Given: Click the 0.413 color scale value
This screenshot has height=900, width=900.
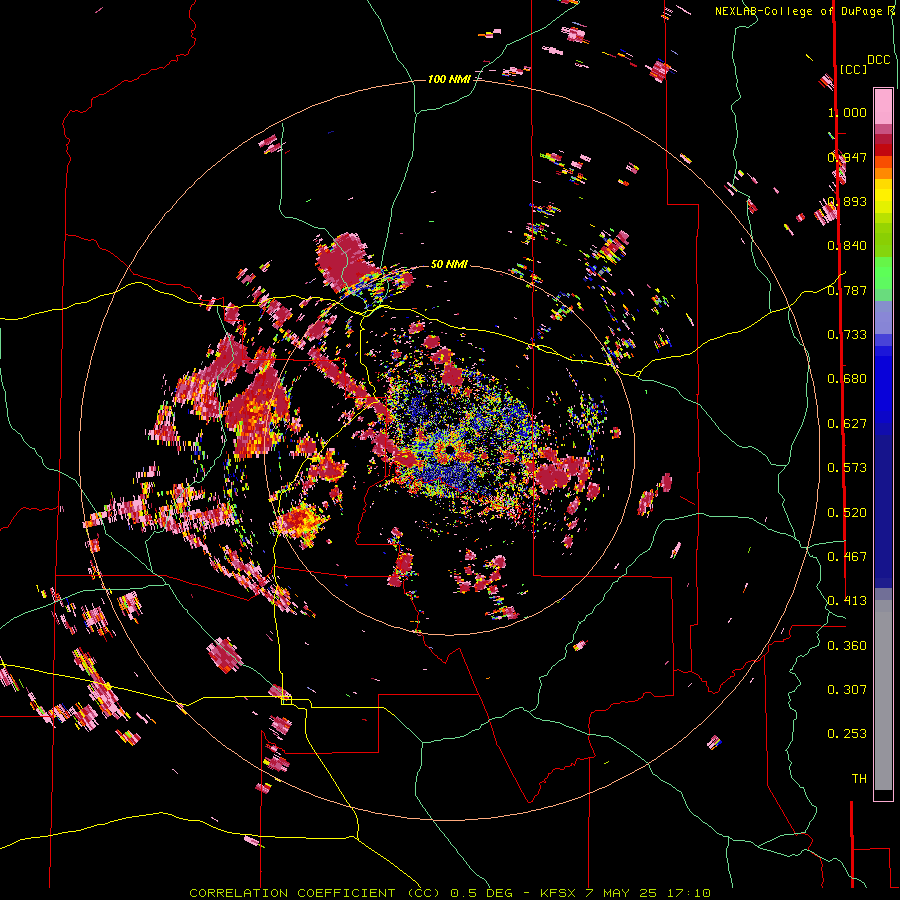Looking at the screenshot, I should coord(847,601).
